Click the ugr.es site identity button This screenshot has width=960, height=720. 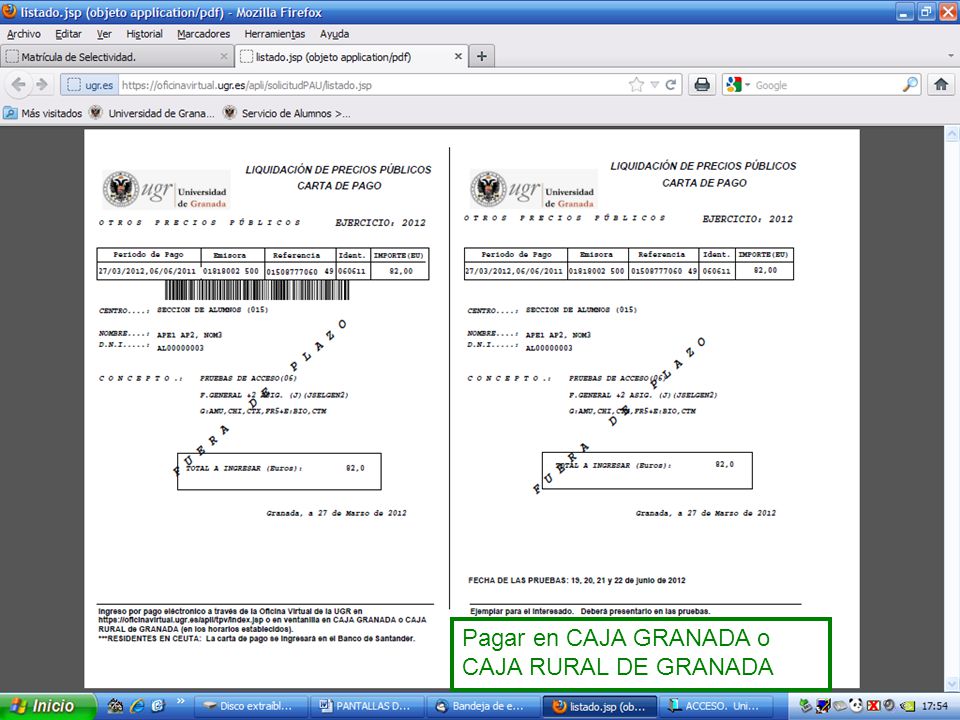click(x=89, y=84)
